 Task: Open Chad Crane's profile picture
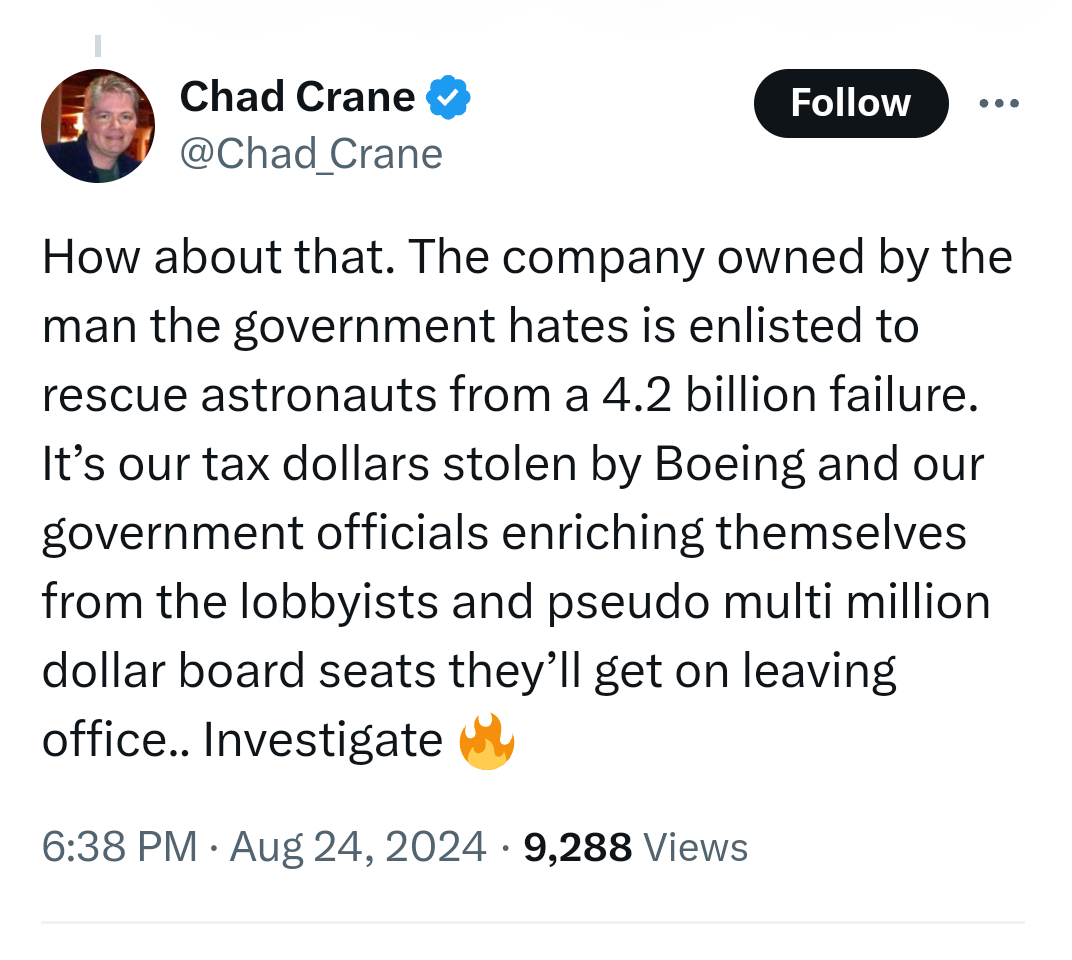click(x=98, y=126)
